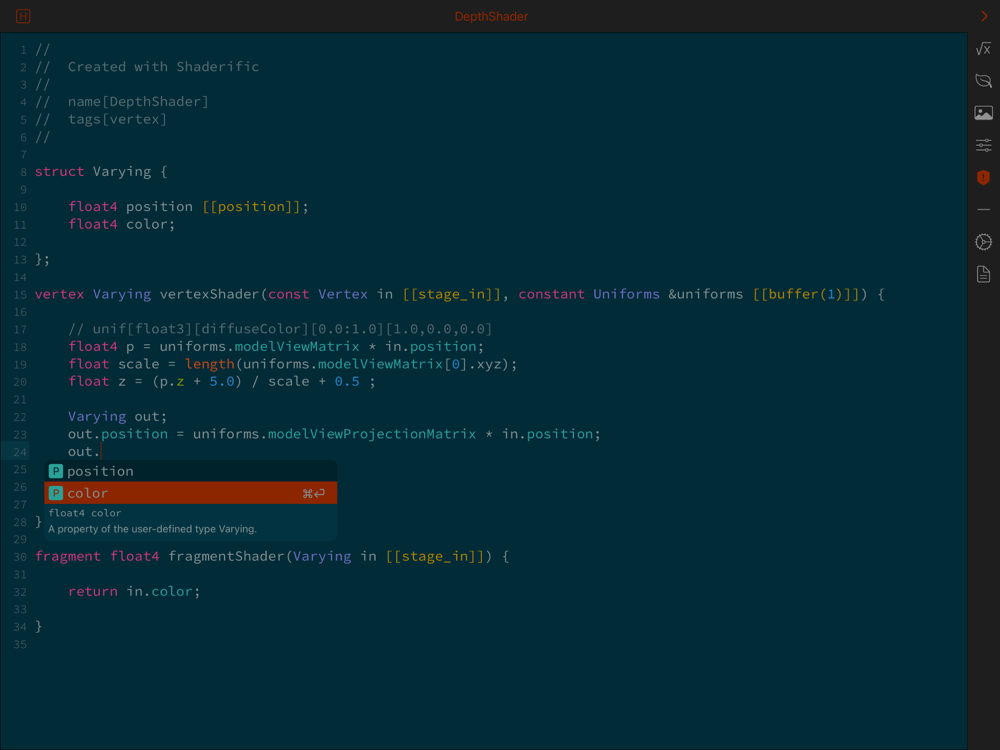1000x750 pixels.
Task: Click the 'length' function on line 19
Action: click(x=210, y=364)
